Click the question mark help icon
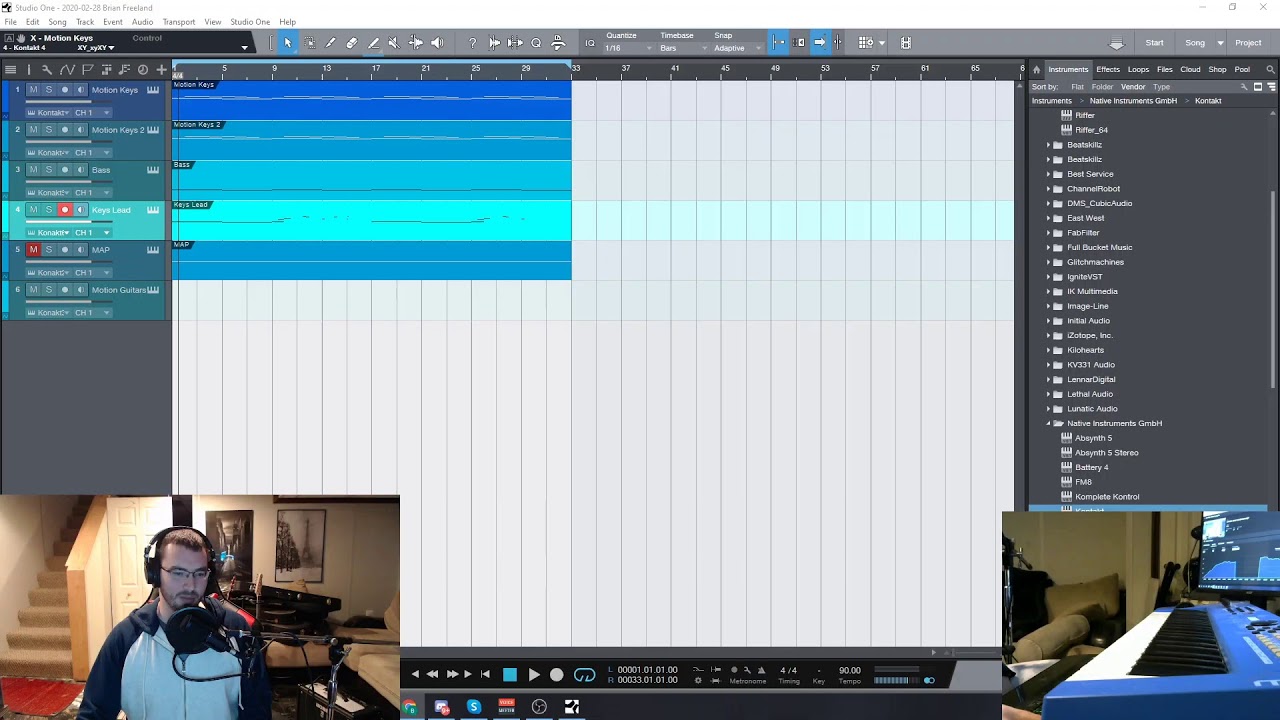 click(472, 43)
